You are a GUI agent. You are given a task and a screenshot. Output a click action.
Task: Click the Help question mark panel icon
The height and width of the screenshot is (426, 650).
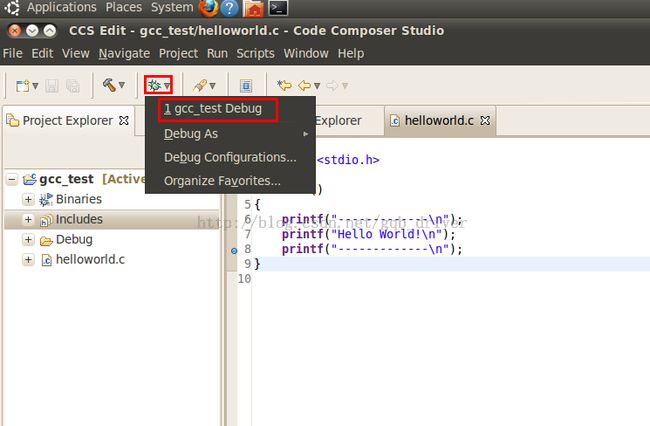point(229,8)
